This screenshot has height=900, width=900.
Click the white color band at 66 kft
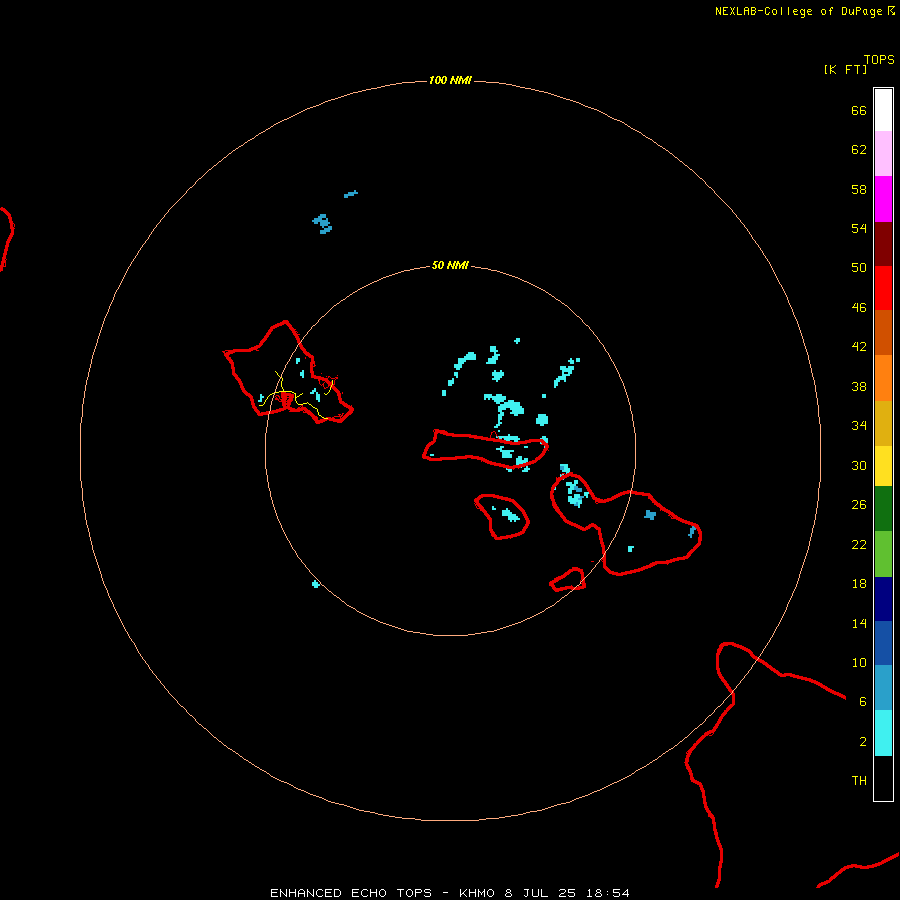883,110
